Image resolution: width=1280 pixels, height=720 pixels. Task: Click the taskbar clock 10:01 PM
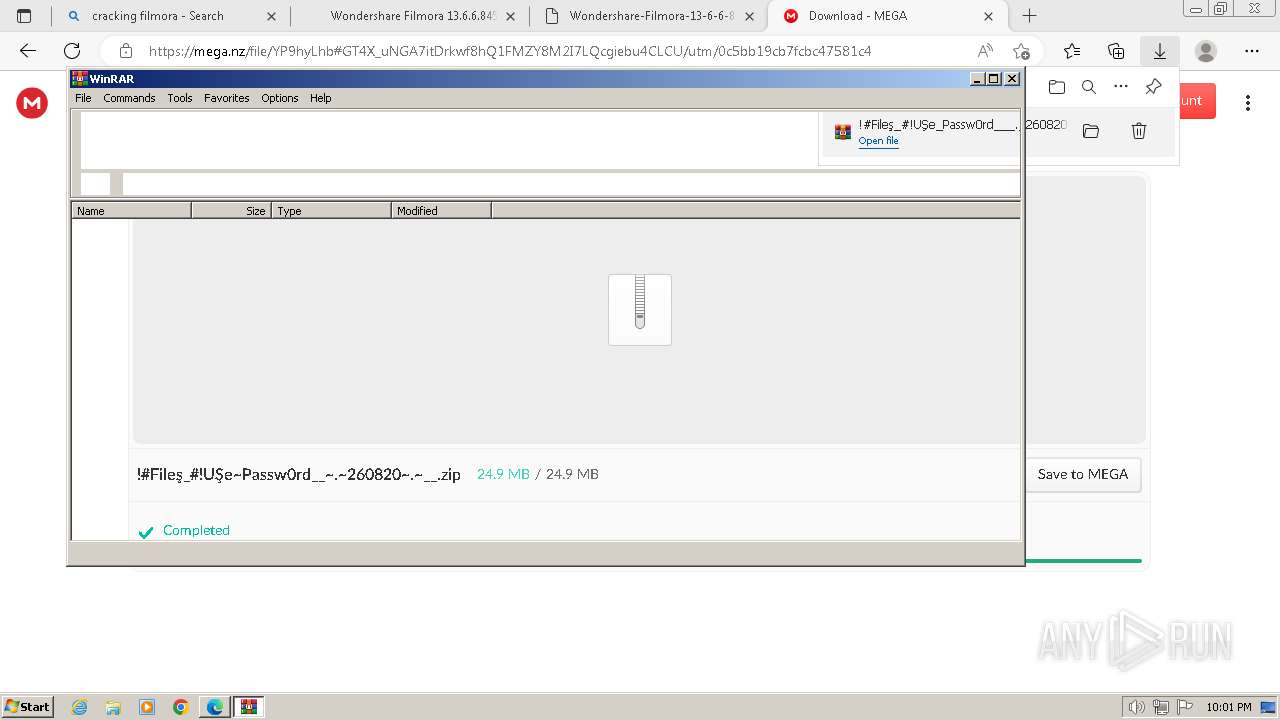click(x=1229, y=707)
